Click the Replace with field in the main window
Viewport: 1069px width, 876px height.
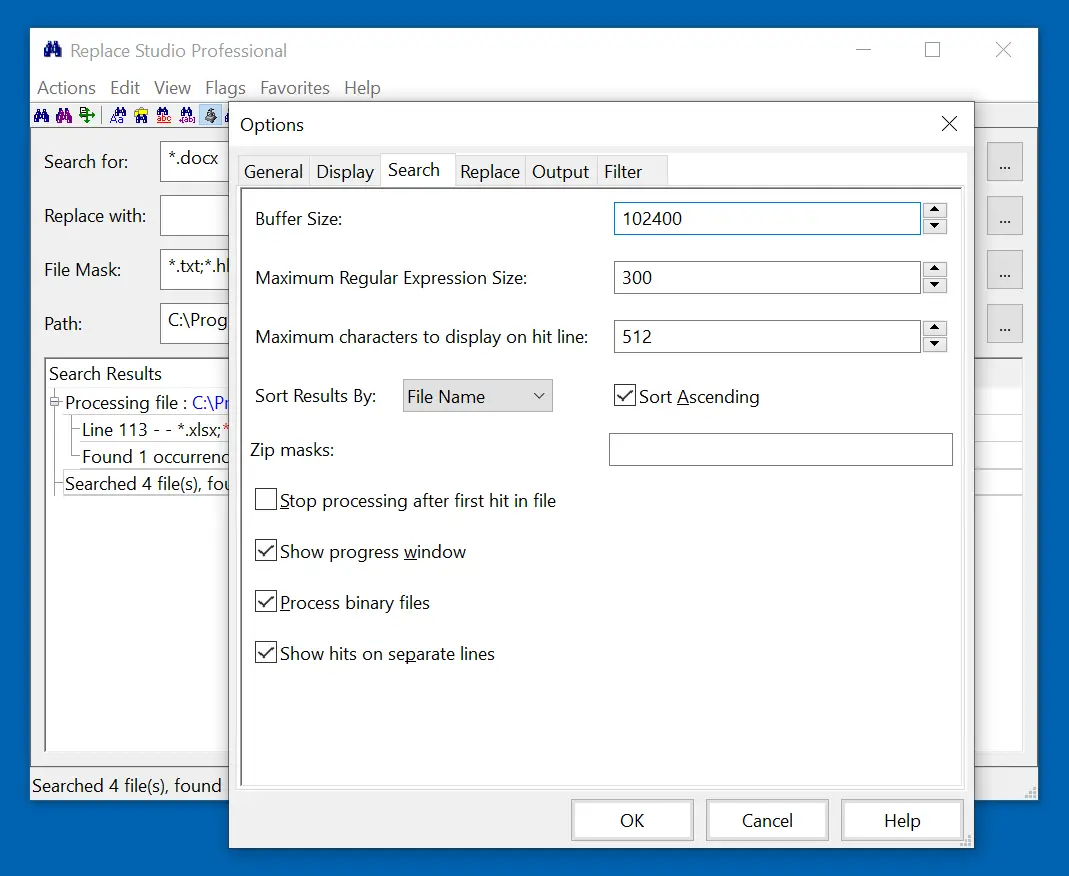(195, 215)
